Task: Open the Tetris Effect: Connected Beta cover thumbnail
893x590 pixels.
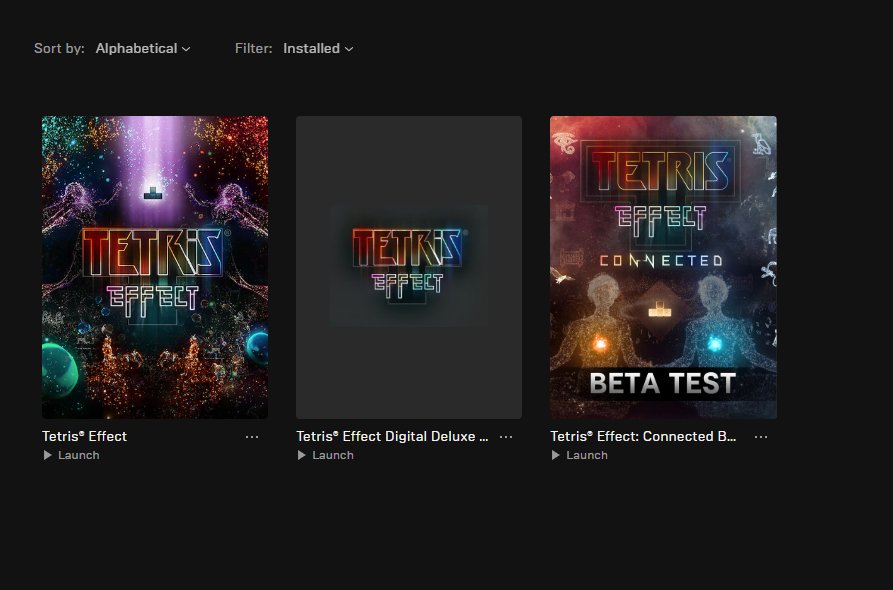Action: (663, 267)
